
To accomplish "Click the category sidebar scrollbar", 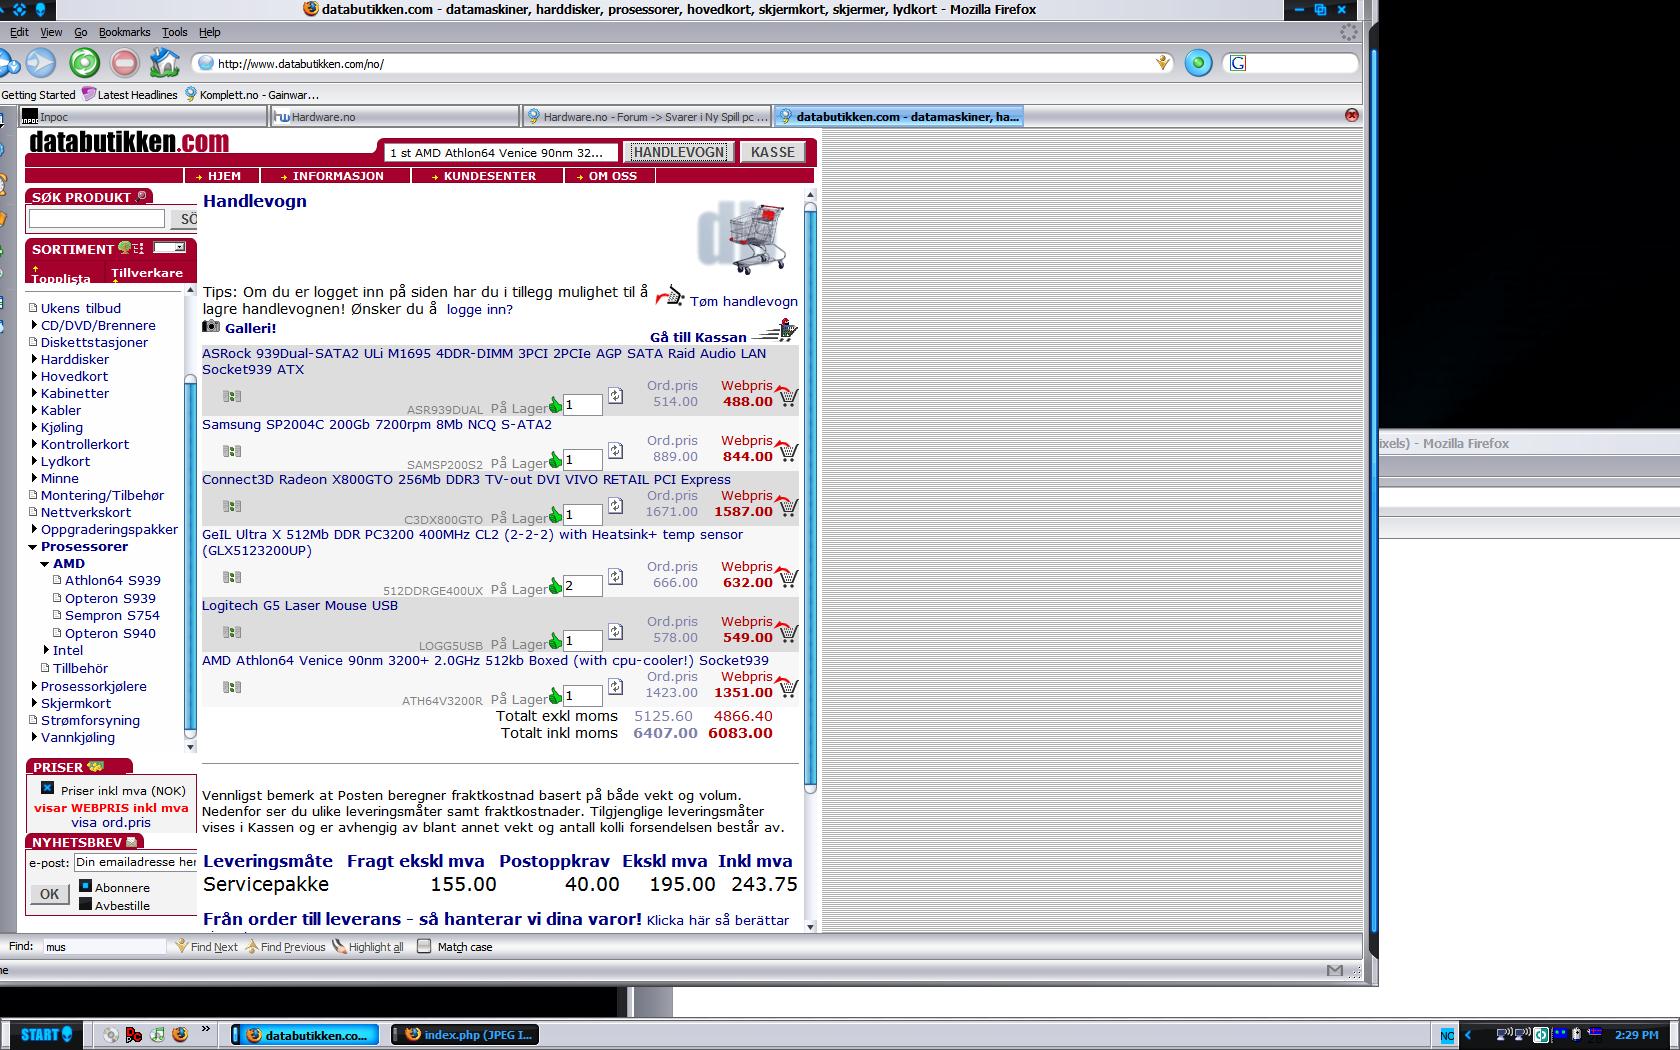I will point(190,555).
